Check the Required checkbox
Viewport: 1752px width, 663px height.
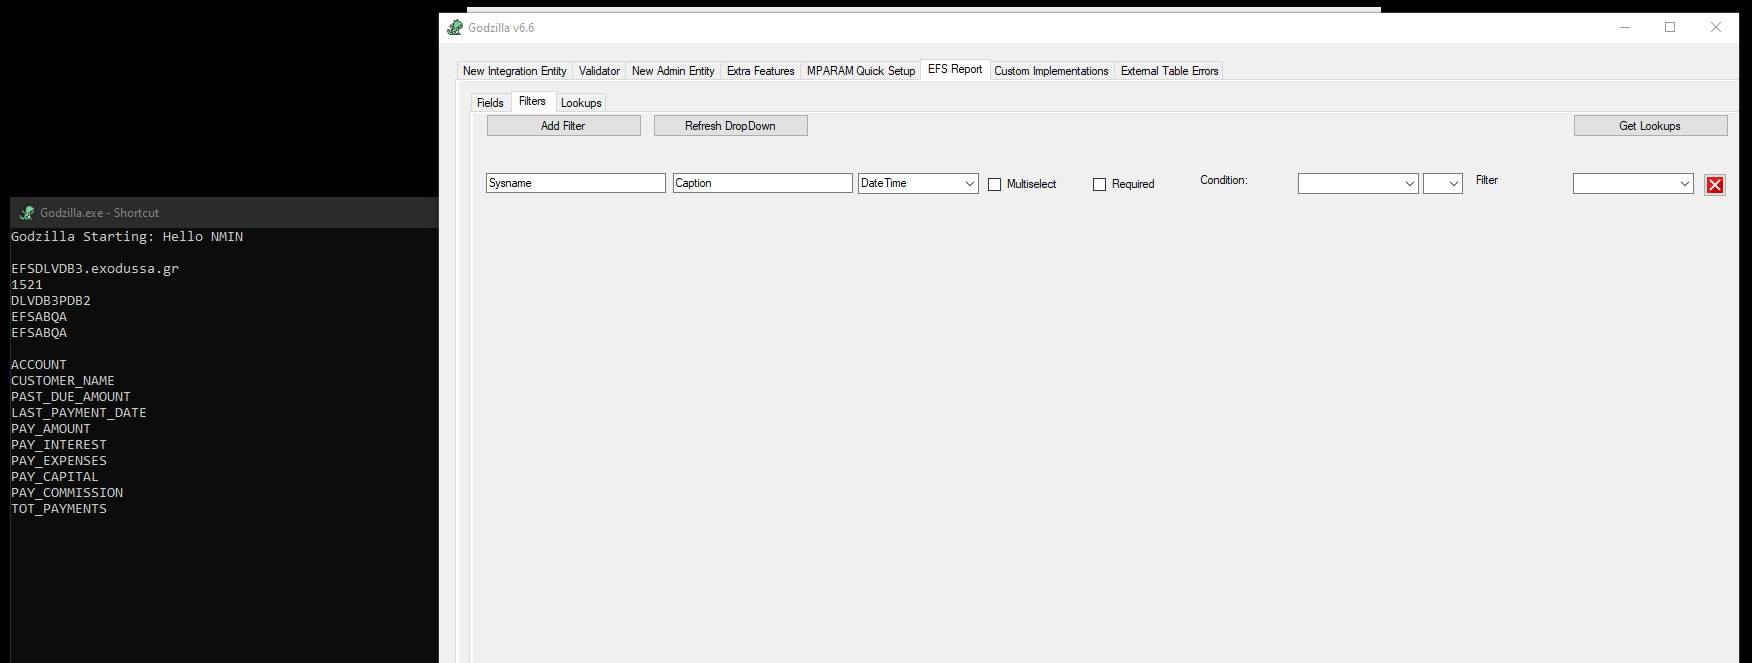[x=1099, y=184]
